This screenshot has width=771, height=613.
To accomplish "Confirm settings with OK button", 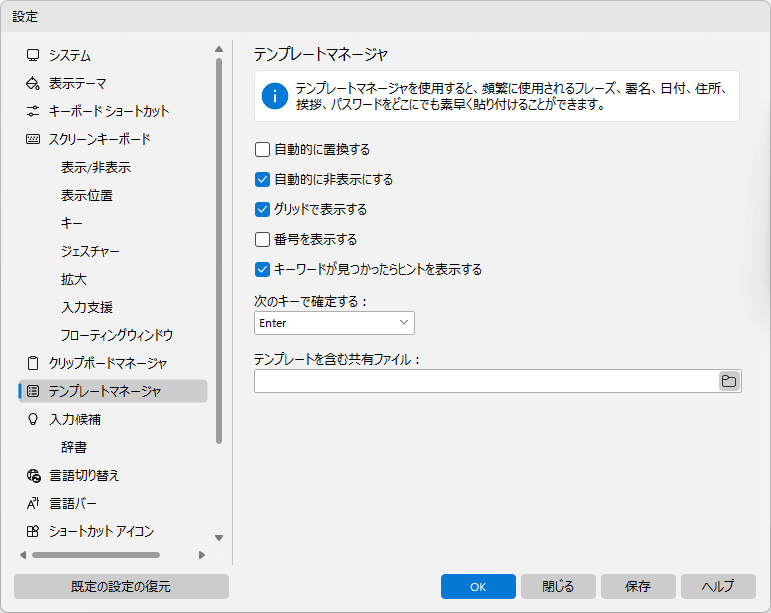I will (478, 586).
